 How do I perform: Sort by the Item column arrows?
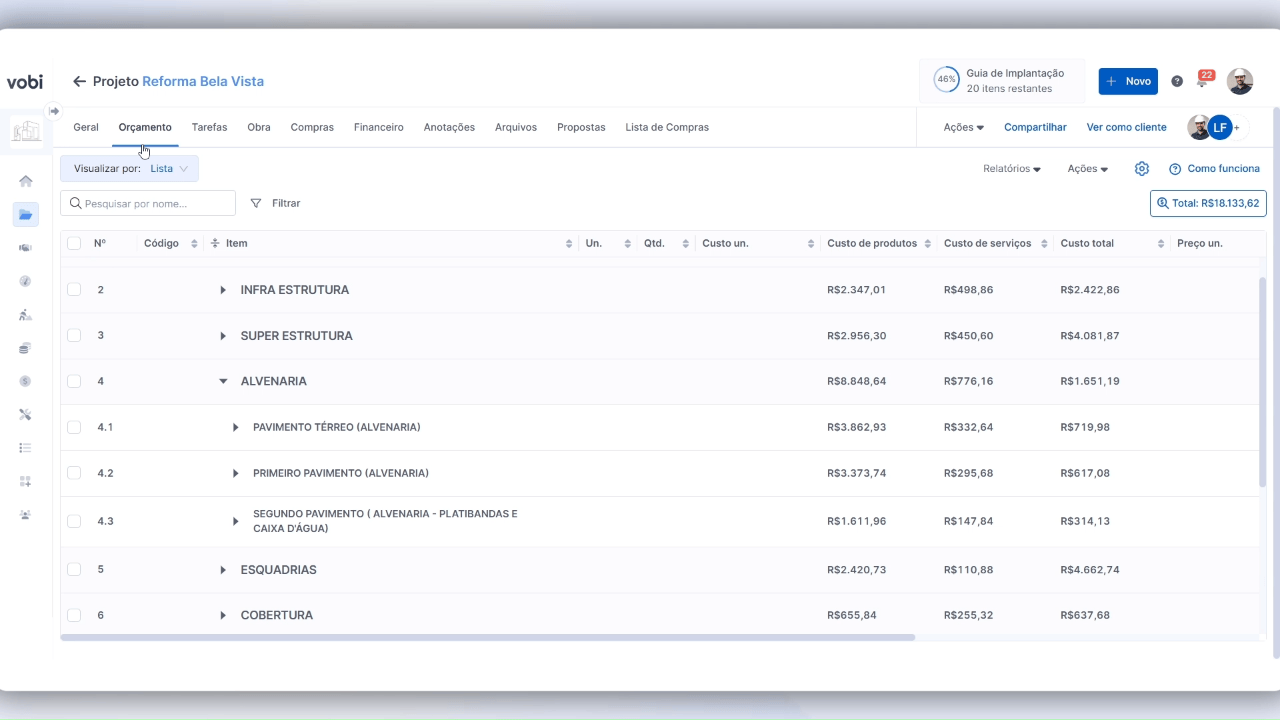(569, 243)
